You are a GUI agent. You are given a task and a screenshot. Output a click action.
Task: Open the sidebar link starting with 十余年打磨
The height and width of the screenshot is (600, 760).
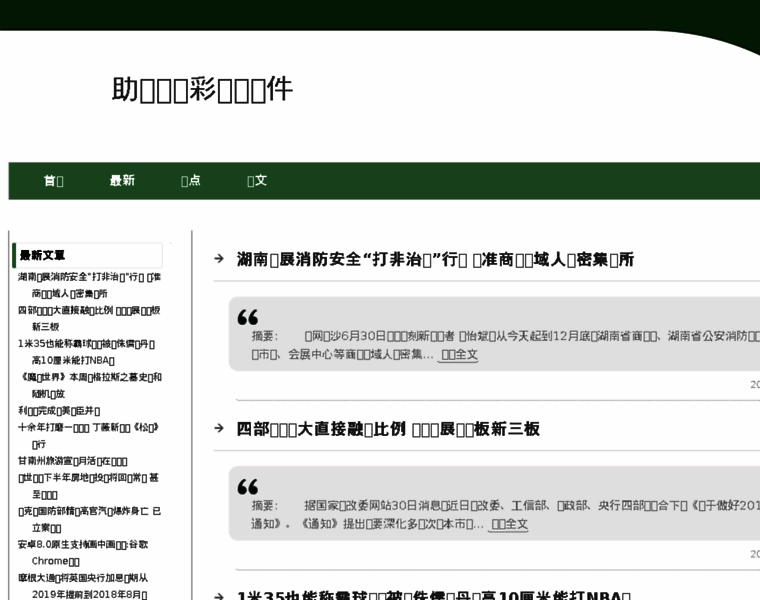click(88, 436)
